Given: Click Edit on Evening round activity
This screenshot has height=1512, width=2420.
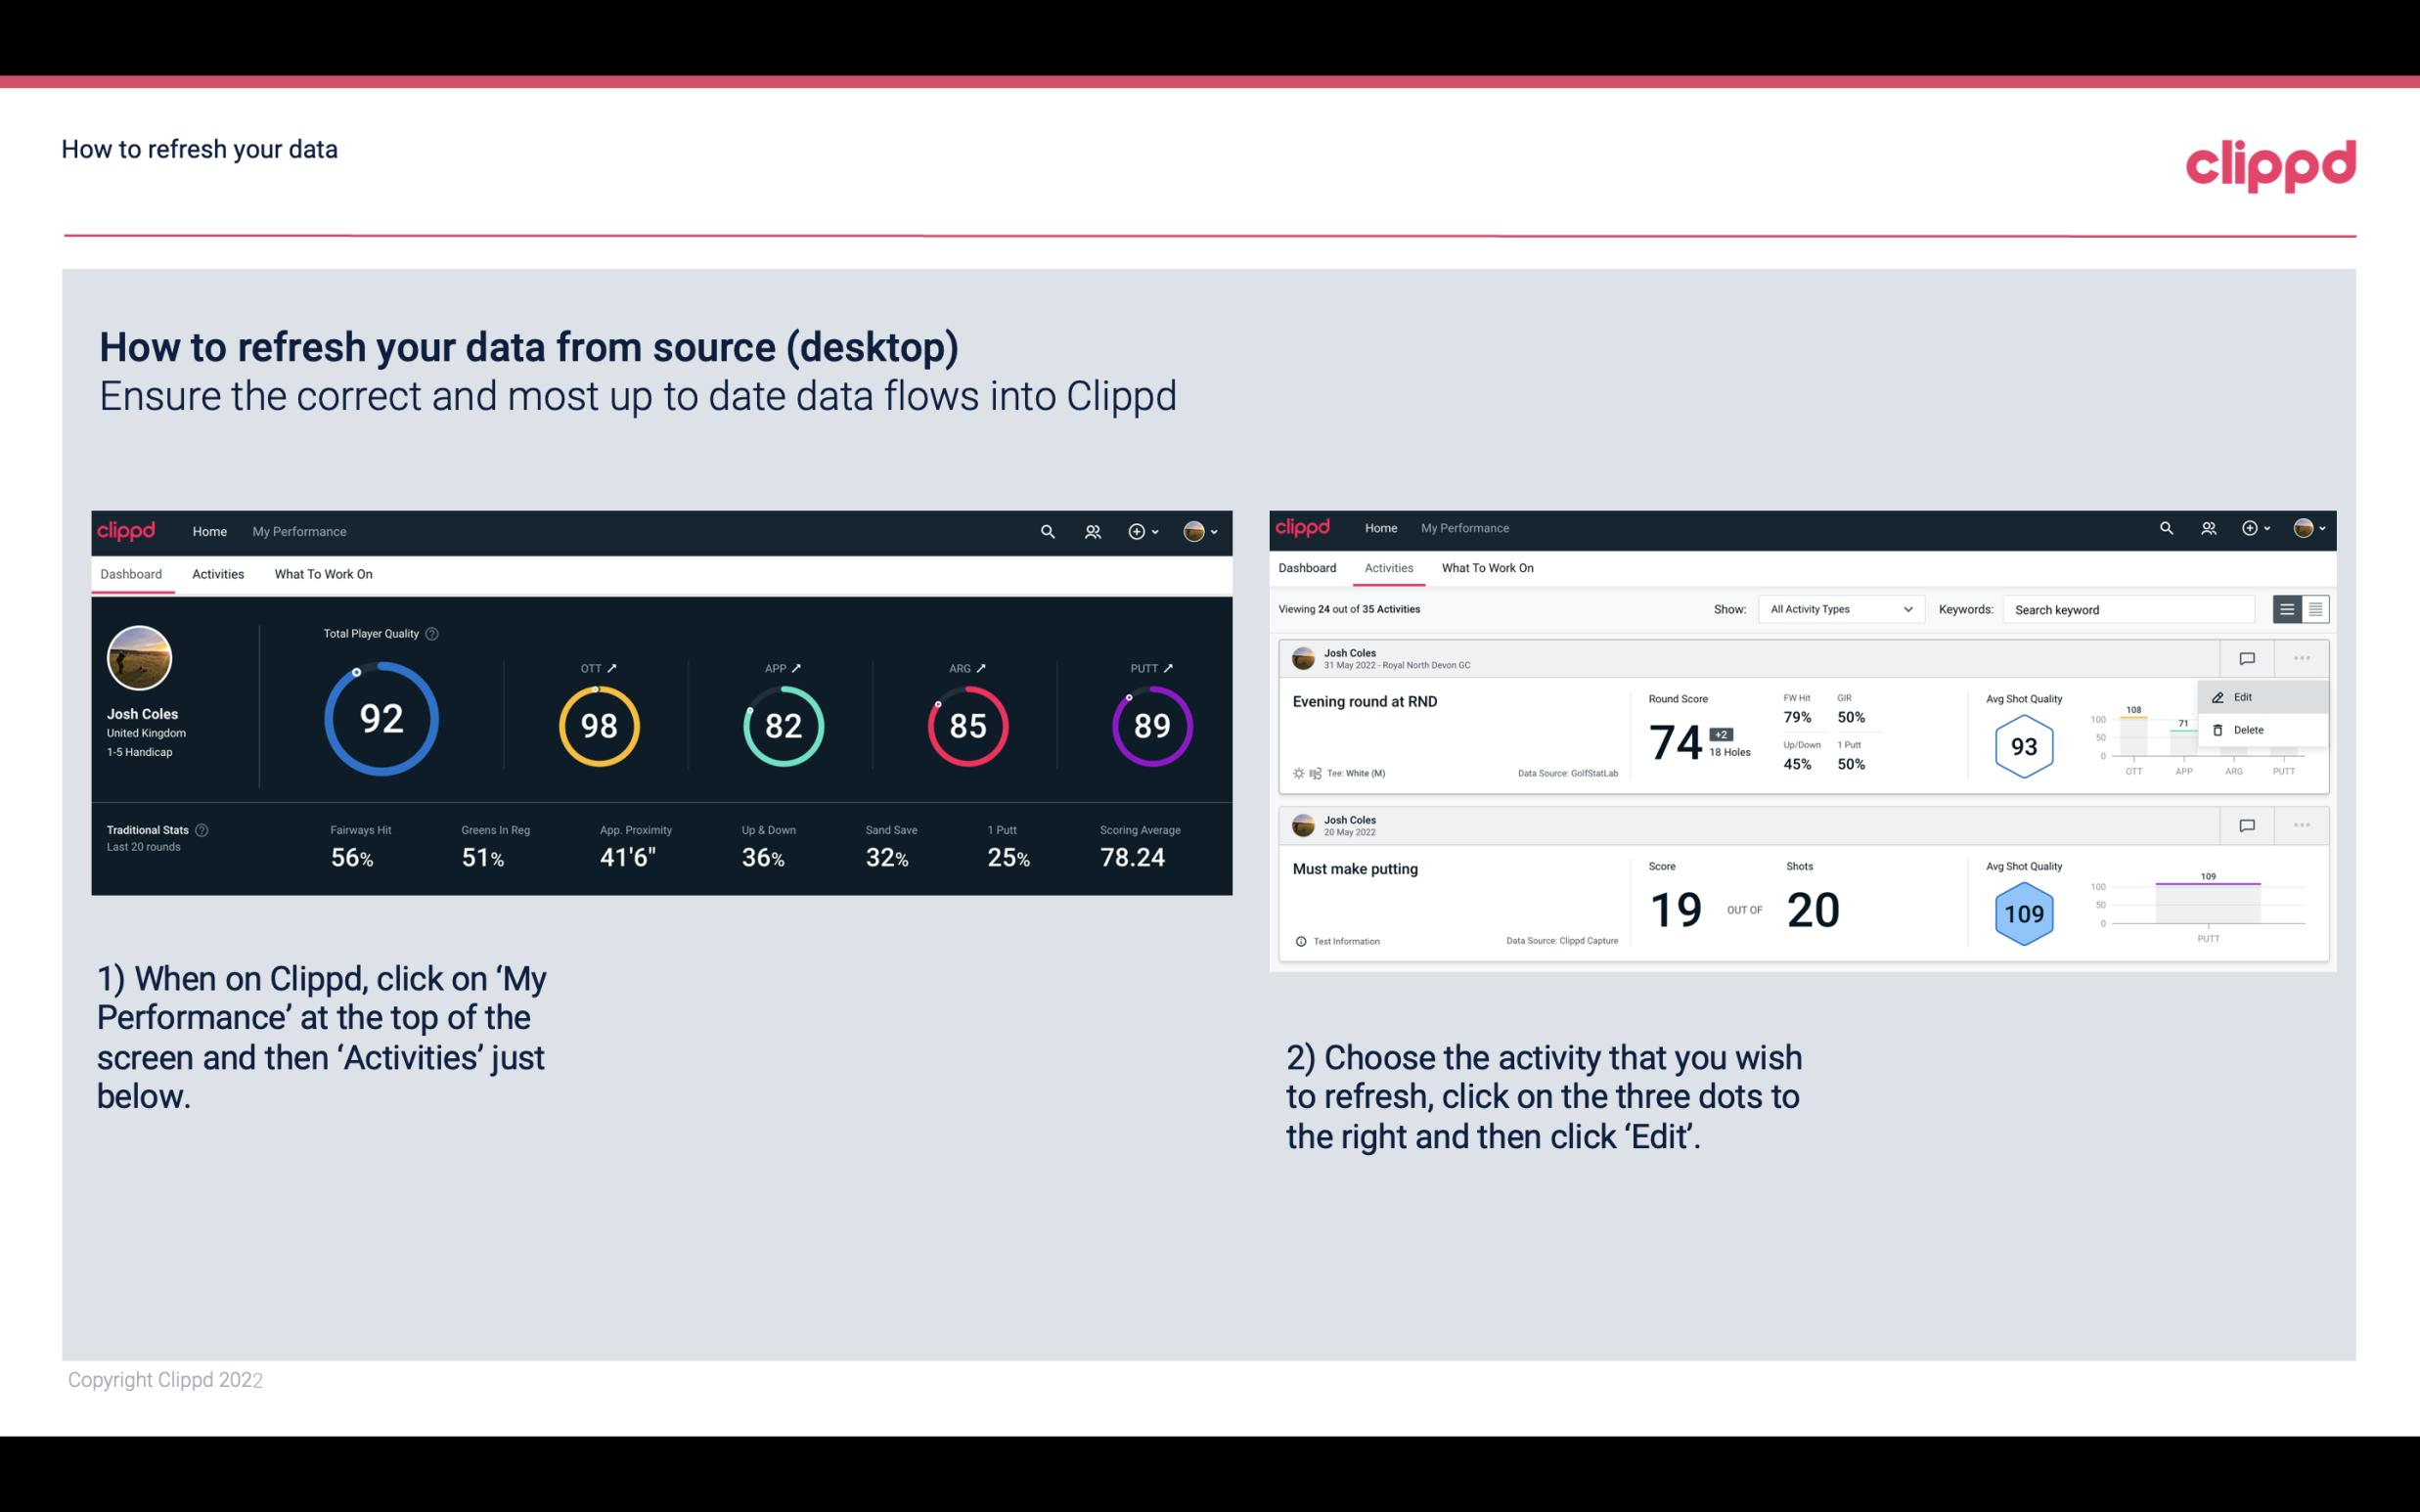Looking at the screenshot, I should click(2246, 695).
